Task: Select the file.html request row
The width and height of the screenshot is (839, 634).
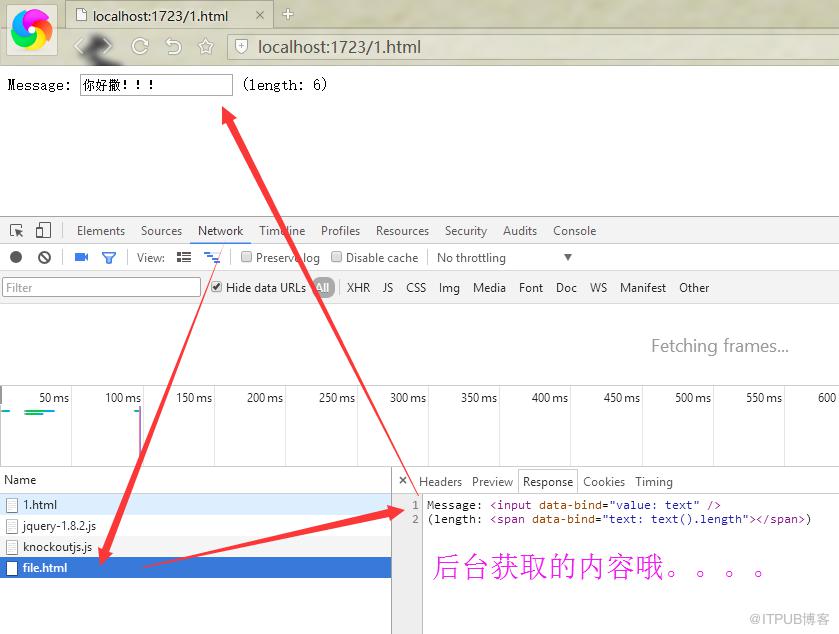Action: tap(195, 568)
